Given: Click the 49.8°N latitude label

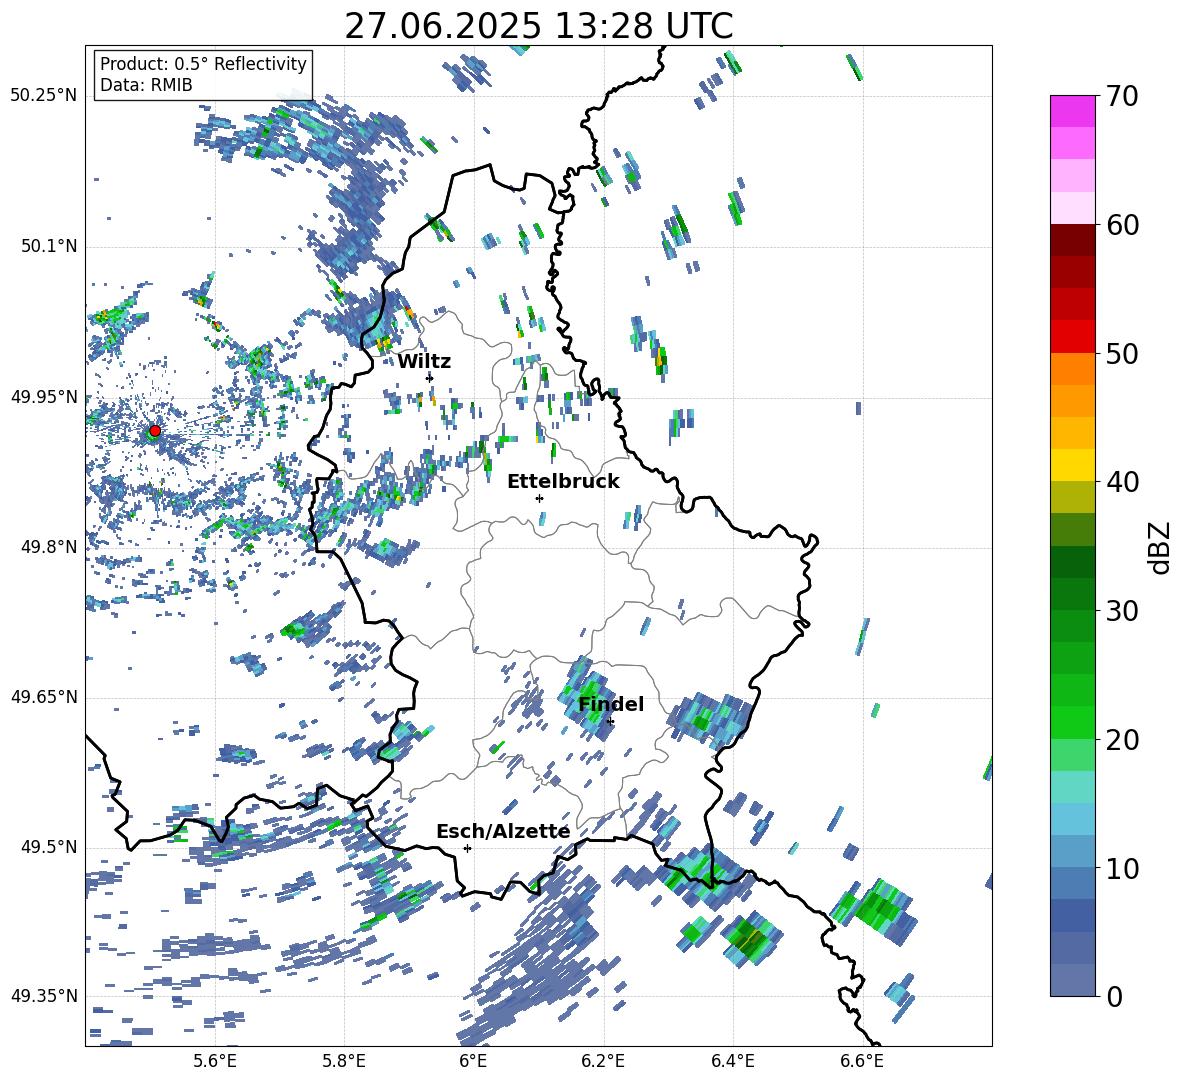Looking at the screenshot, I should (x=48, y=547).
